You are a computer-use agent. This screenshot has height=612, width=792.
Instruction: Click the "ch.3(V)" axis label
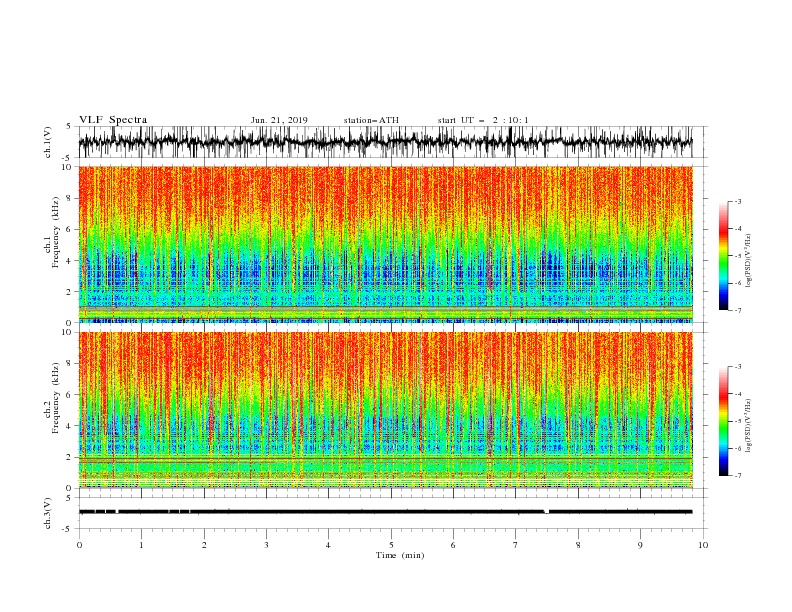pos(48,513)
